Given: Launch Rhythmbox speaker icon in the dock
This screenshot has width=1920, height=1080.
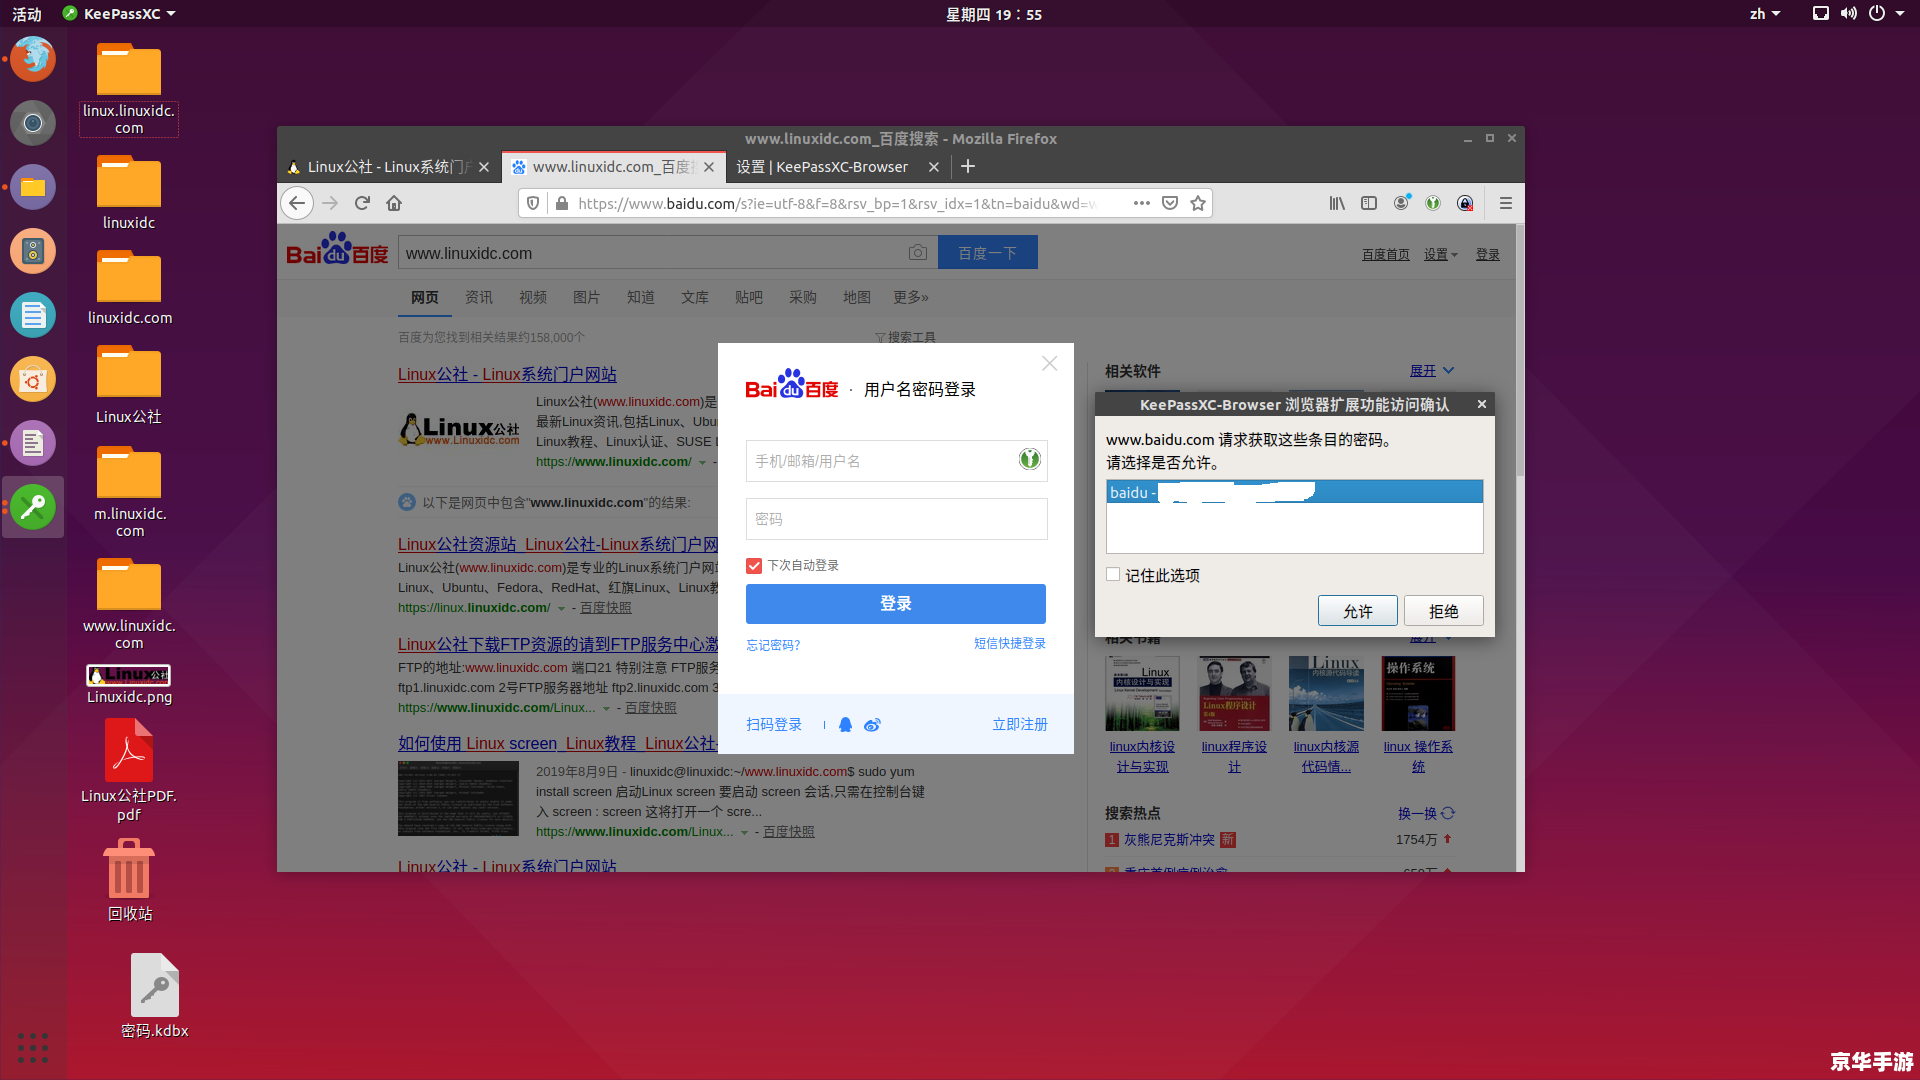Looking at the screenshot, I should (x=33, y=251).
